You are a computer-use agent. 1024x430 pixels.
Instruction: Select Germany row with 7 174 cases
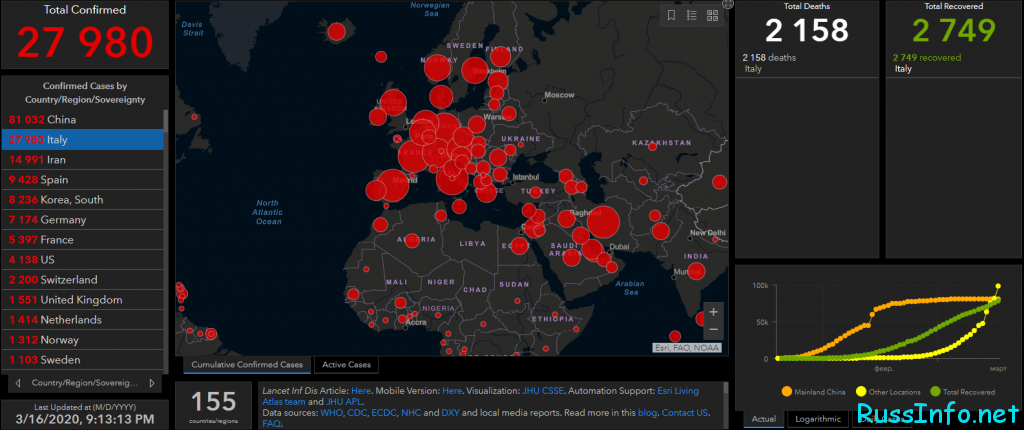pyautogui.click(x=82, y=220)
